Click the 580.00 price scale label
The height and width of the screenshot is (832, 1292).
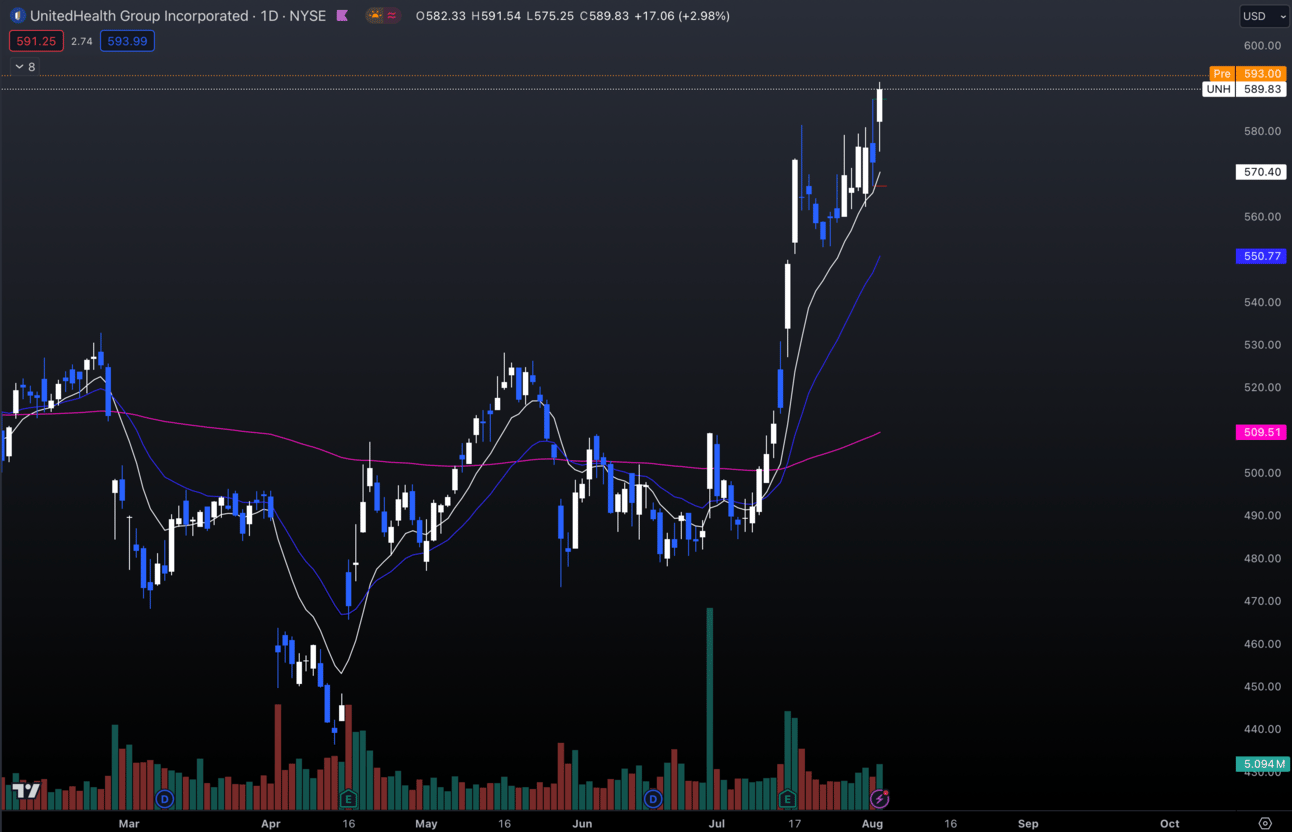tap(1262, 131)
